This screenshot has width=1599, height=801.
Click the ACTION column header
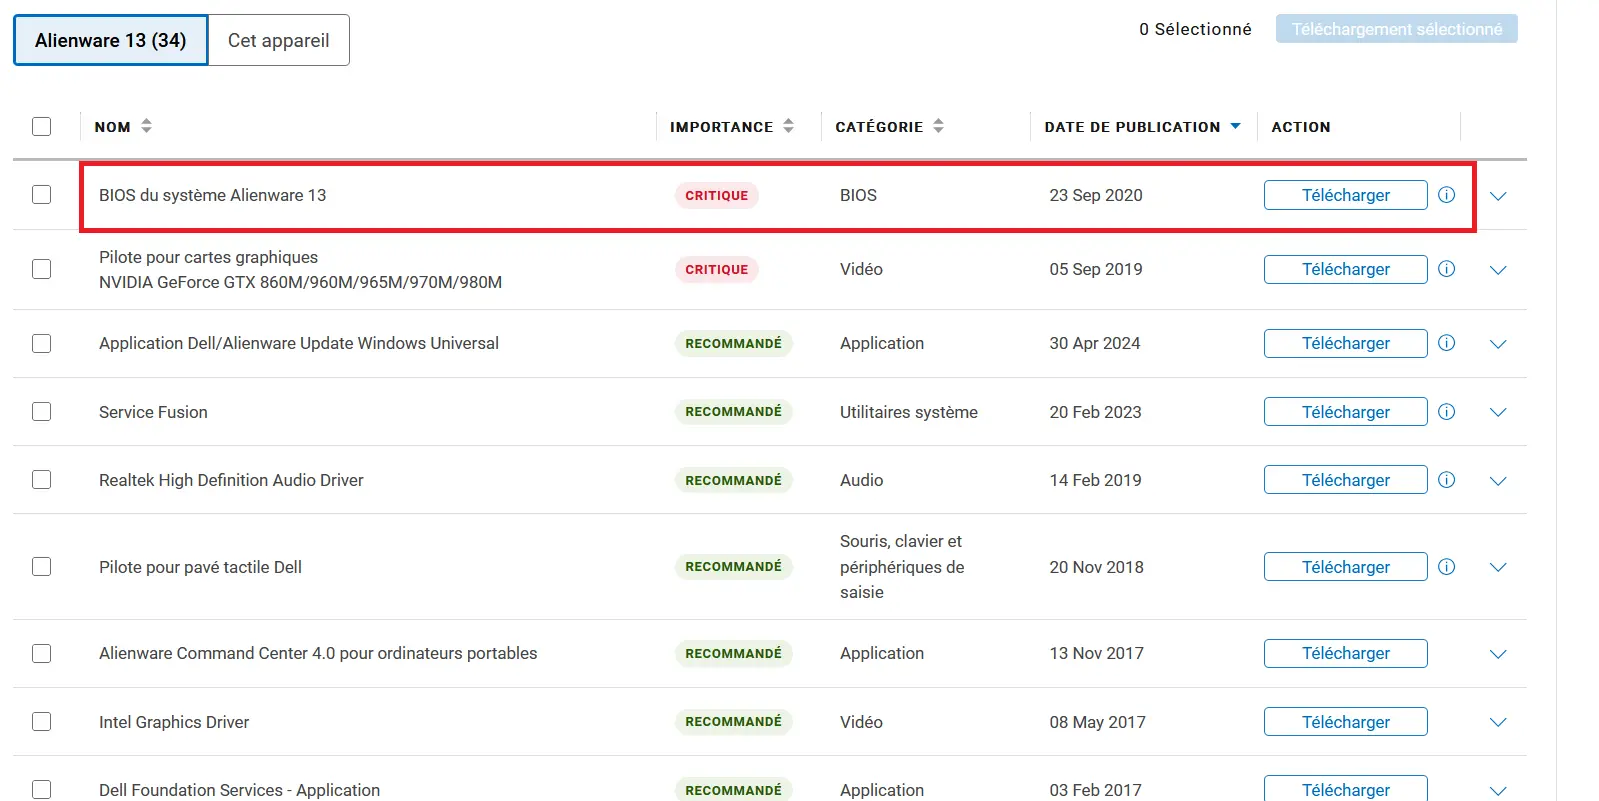click(x=1301, y=127)
